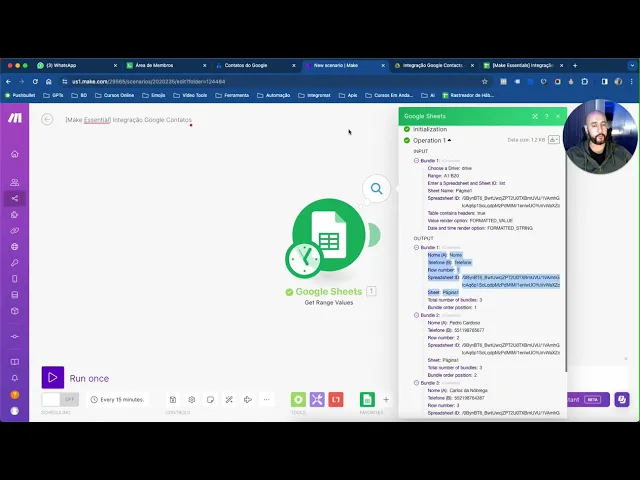This screenshot has height=480, width=640.
Task: Collapse OUTPUT Bundle 3
Action: tap(416, 383)
